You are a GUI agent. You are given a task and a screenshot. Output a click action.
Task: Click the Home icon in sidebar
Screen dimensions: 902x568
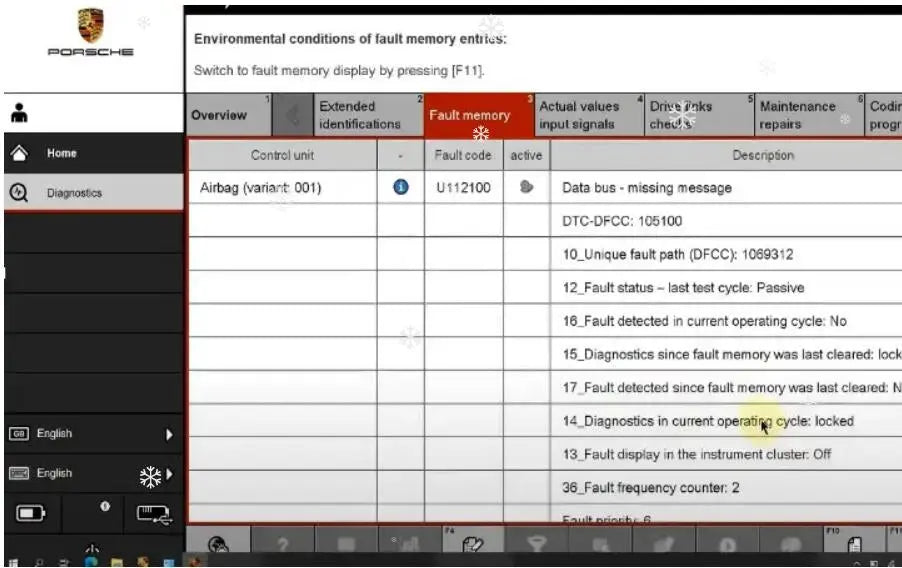pyautogui.click(x=17, y=154)
